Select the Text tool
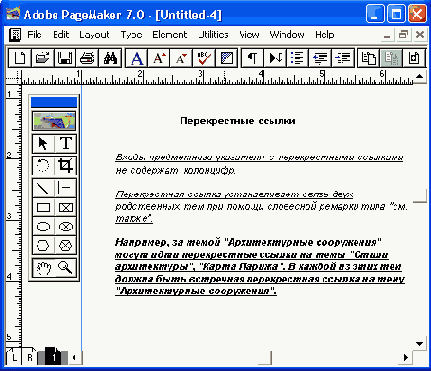This screenshot has height=371, width=431. (66, 144)
